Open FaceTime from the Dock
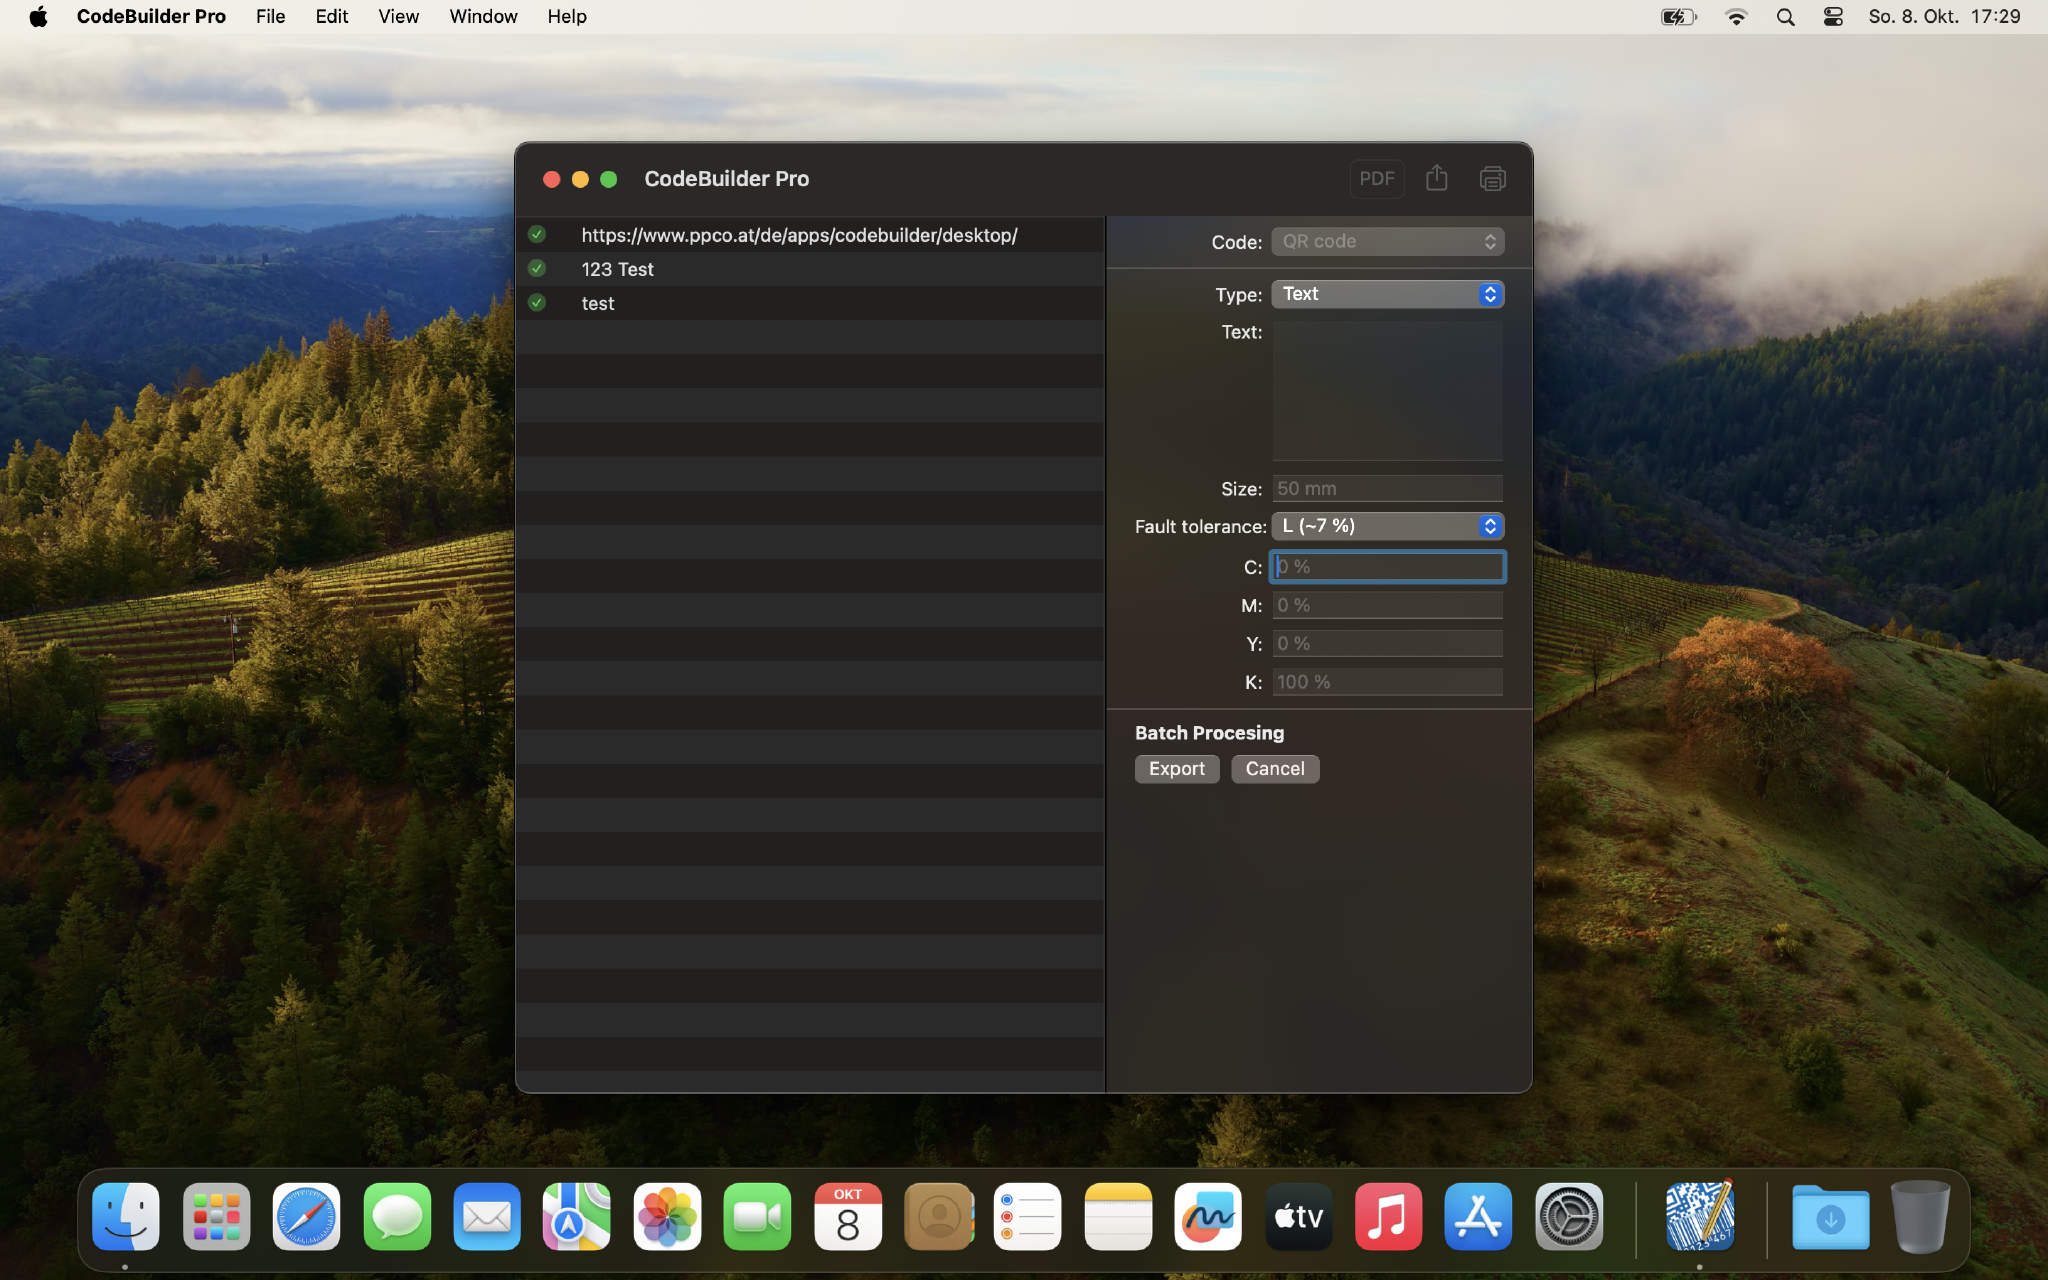This screenshot has width=2048, height=1280. (x=757, y=1217)
